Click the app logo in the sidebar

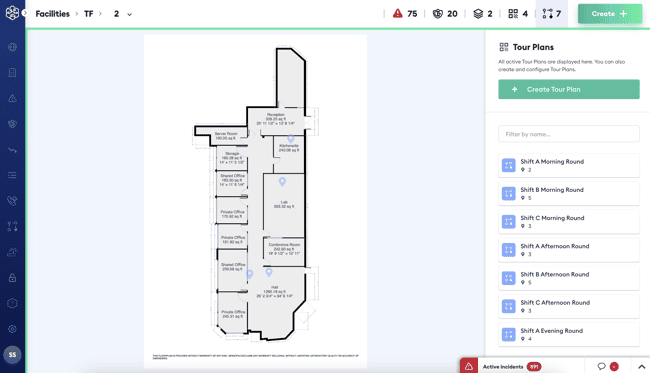pyautogui.click(x=12, y=13)
